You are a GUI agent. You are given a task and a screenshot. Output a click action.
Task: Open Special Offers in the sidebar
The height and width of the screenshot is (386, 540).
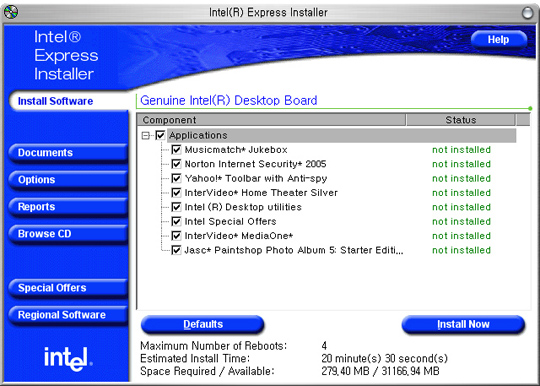68,288
